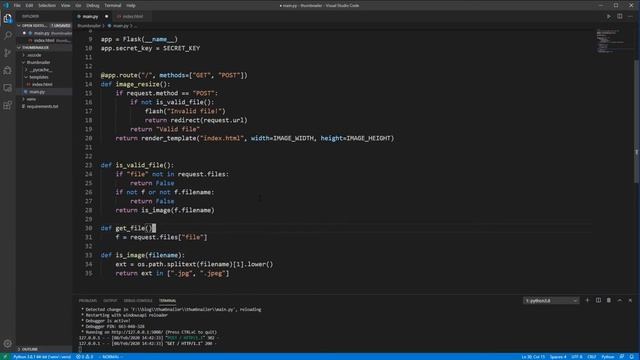Click the Vim NORMAL mode indicator

[x=111, y=357]
